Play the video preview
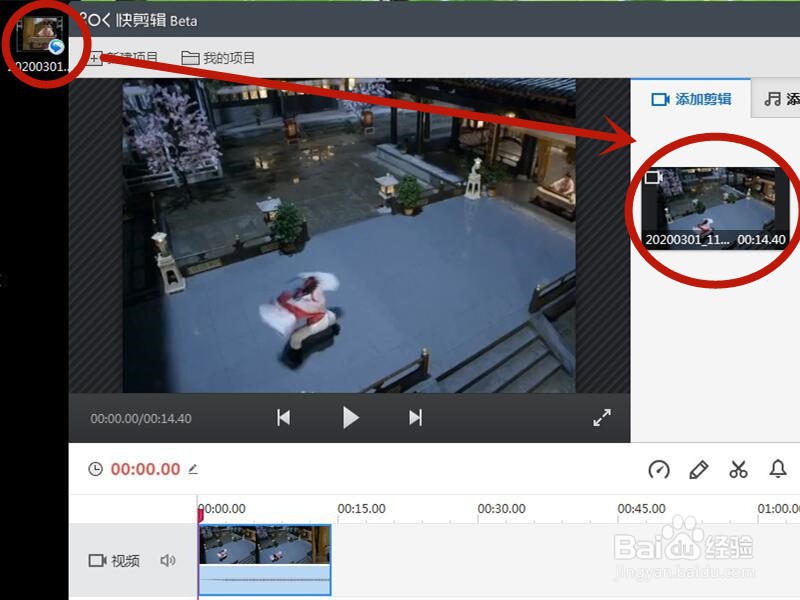800x600 pixels. (x=351, y=418)
